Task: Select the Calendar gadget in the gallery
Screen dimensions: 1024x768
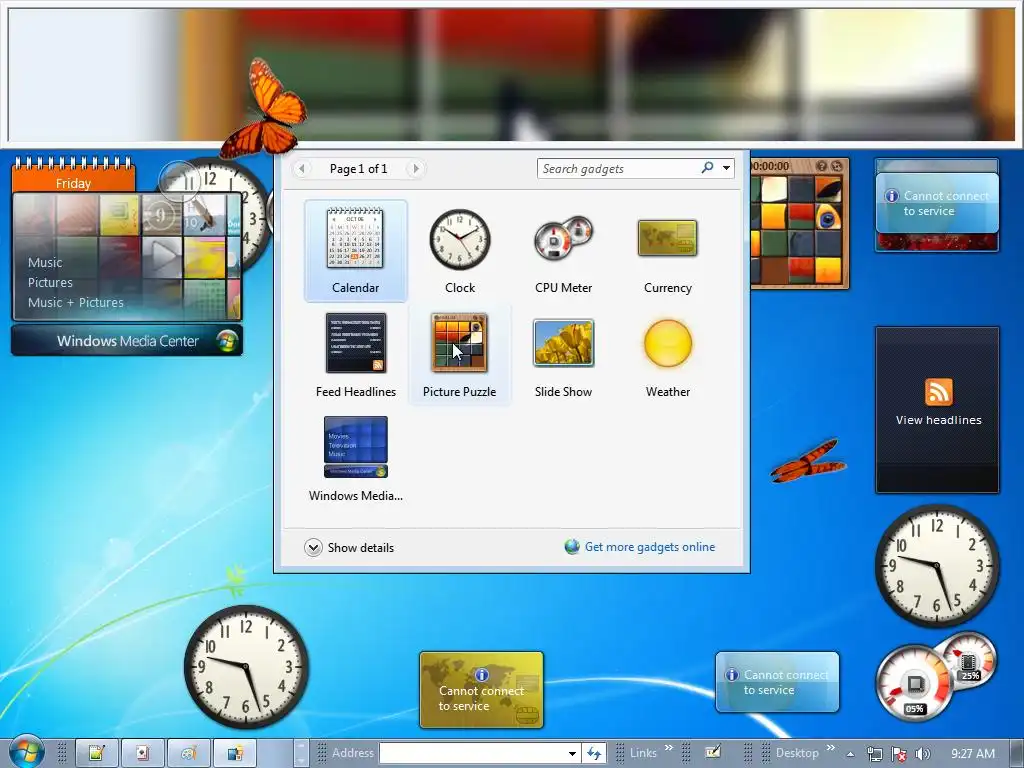Action: 355,251
